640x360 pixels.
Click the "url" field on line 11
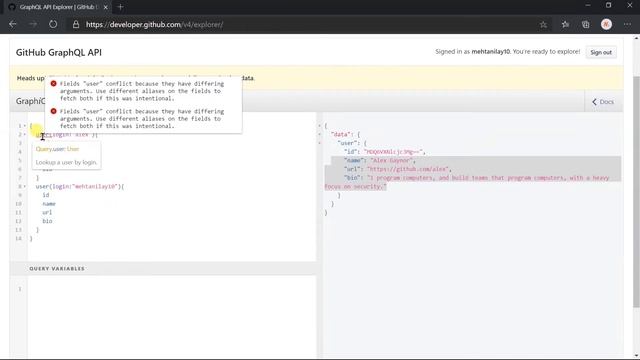[47, 212]
